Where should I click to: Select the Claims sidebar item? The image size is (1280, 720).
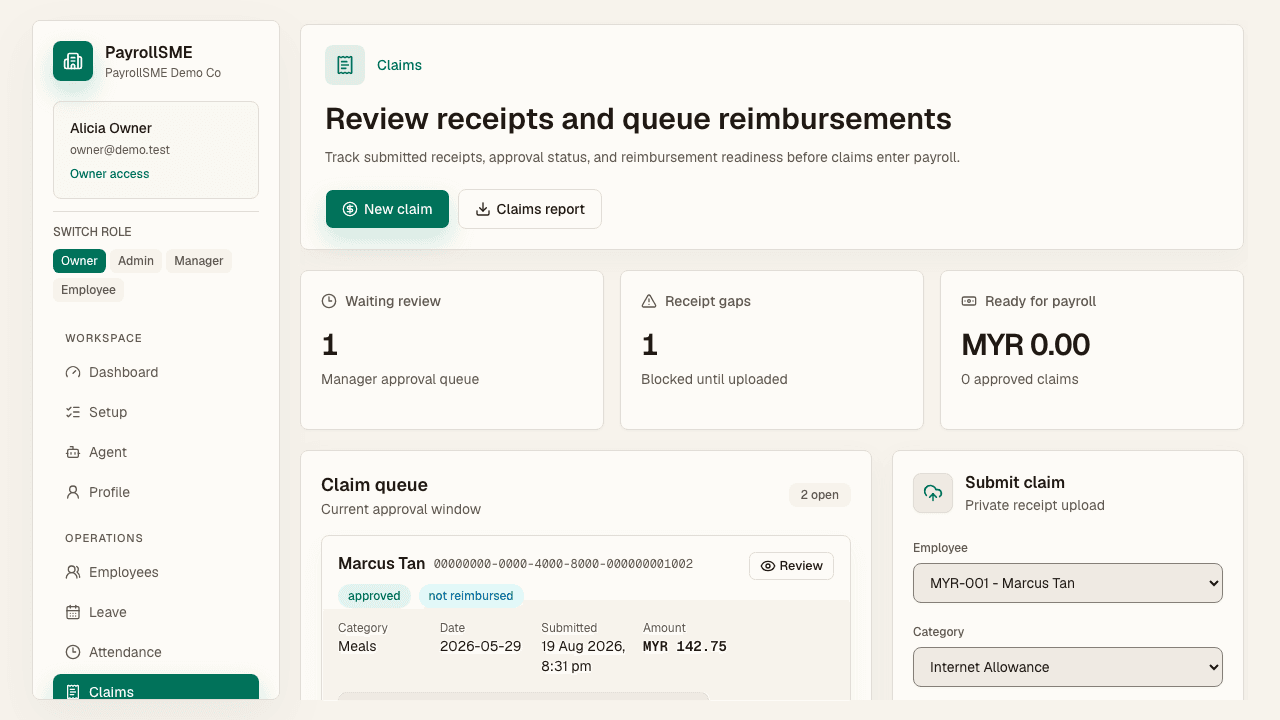point(156,689)
